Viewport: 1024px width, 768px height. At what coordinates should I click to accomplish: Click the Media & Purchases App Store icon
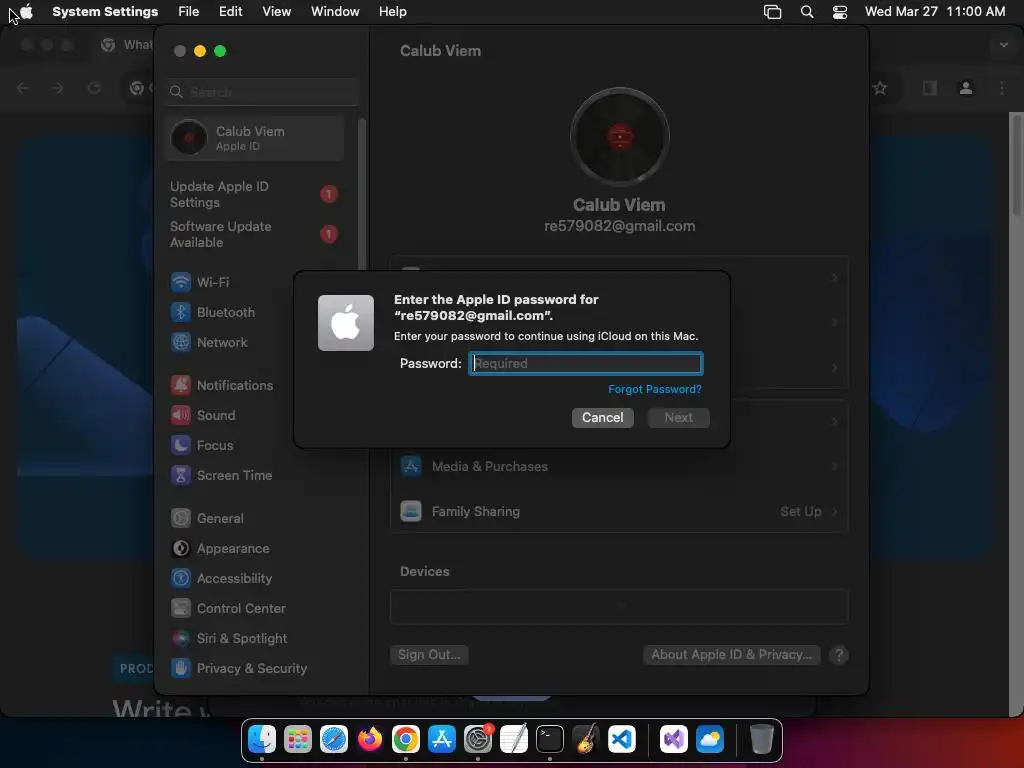(411, 466)
